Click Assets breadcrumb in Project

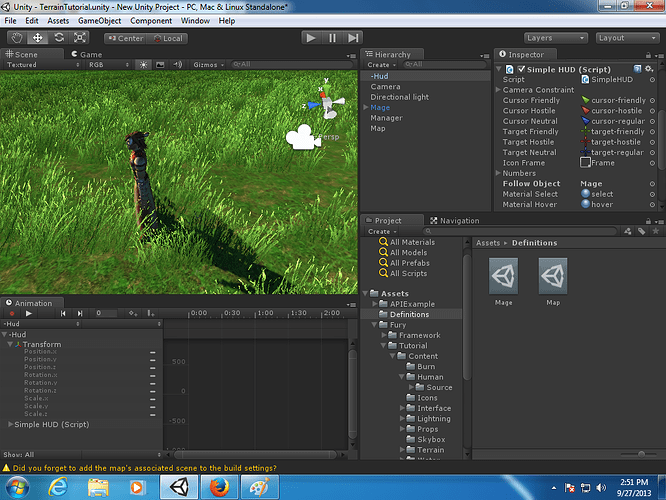(488, 243)
